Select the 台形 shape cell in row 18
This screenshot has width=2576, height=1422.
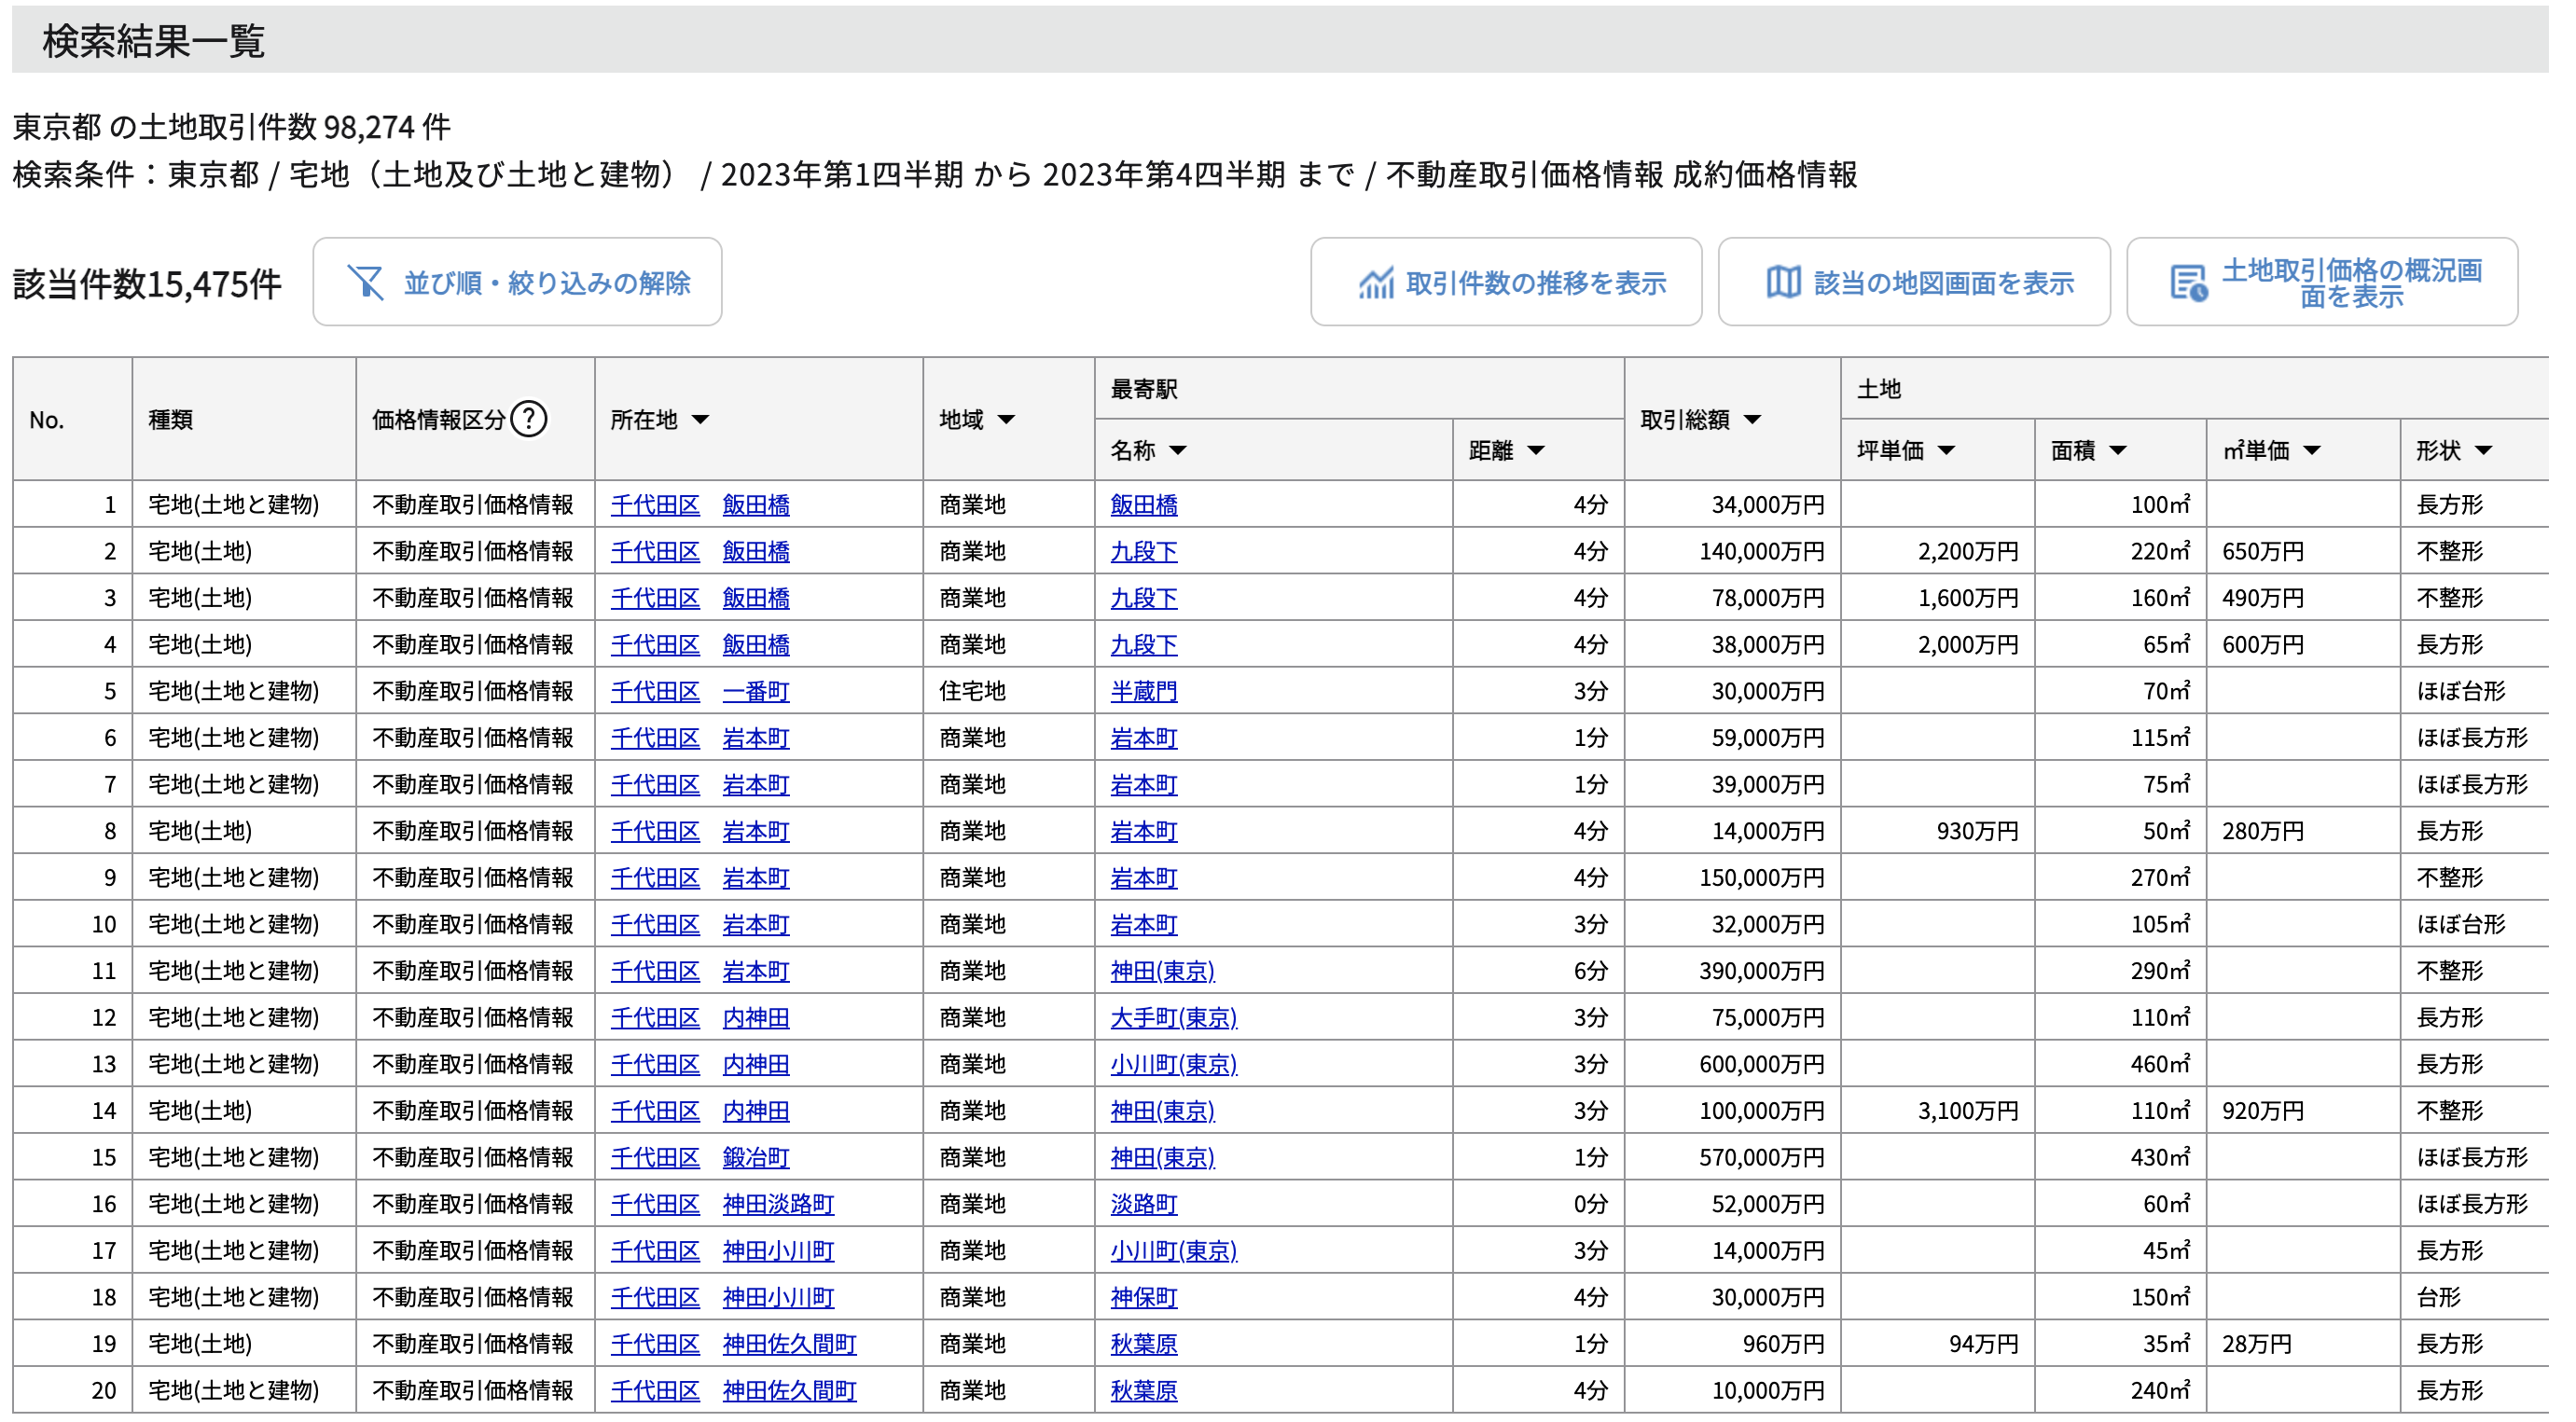coord(2476,1298)
